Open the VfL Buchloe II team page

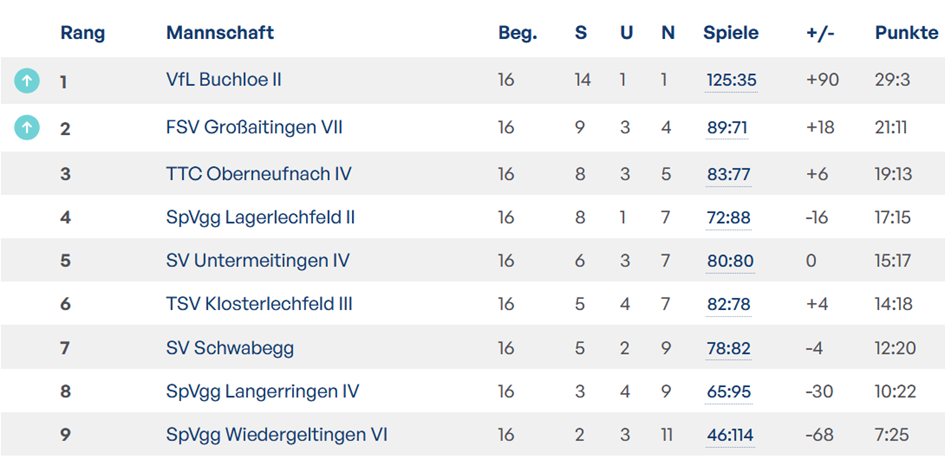[224, 80]
